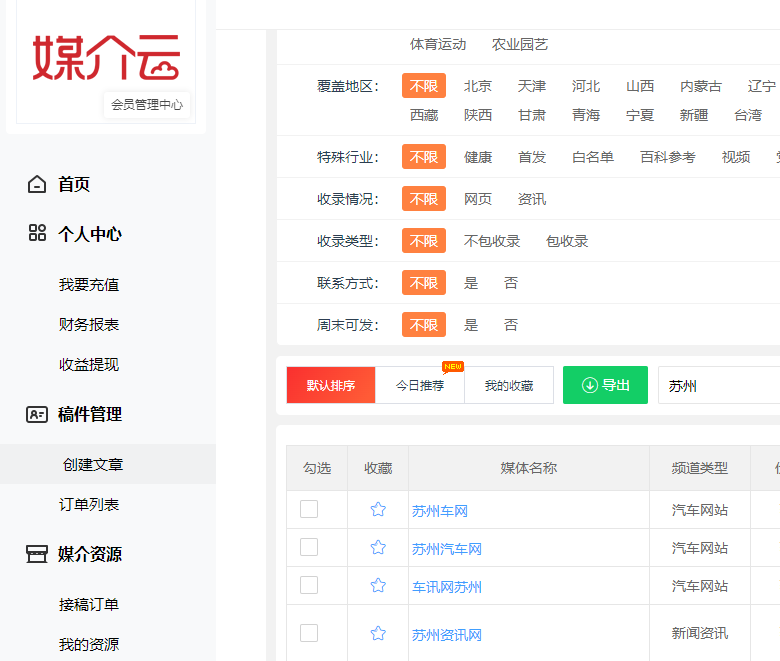Filter coverage region by 北京
This screenshot has height=661, width=780.
[x=478, y=86]
